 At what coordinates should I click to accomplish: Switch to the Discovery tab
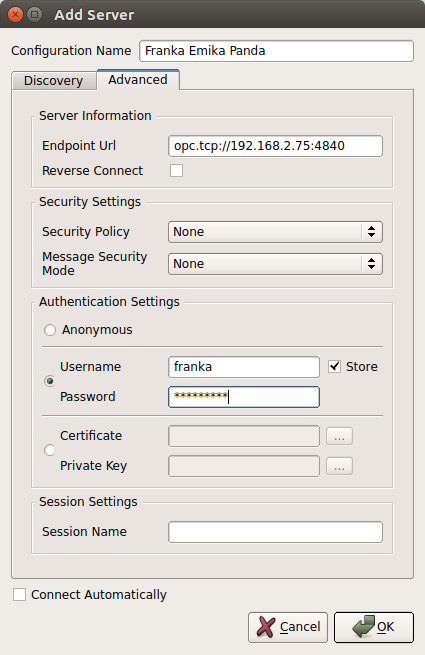pyautogui.click(x=54, y=81)
